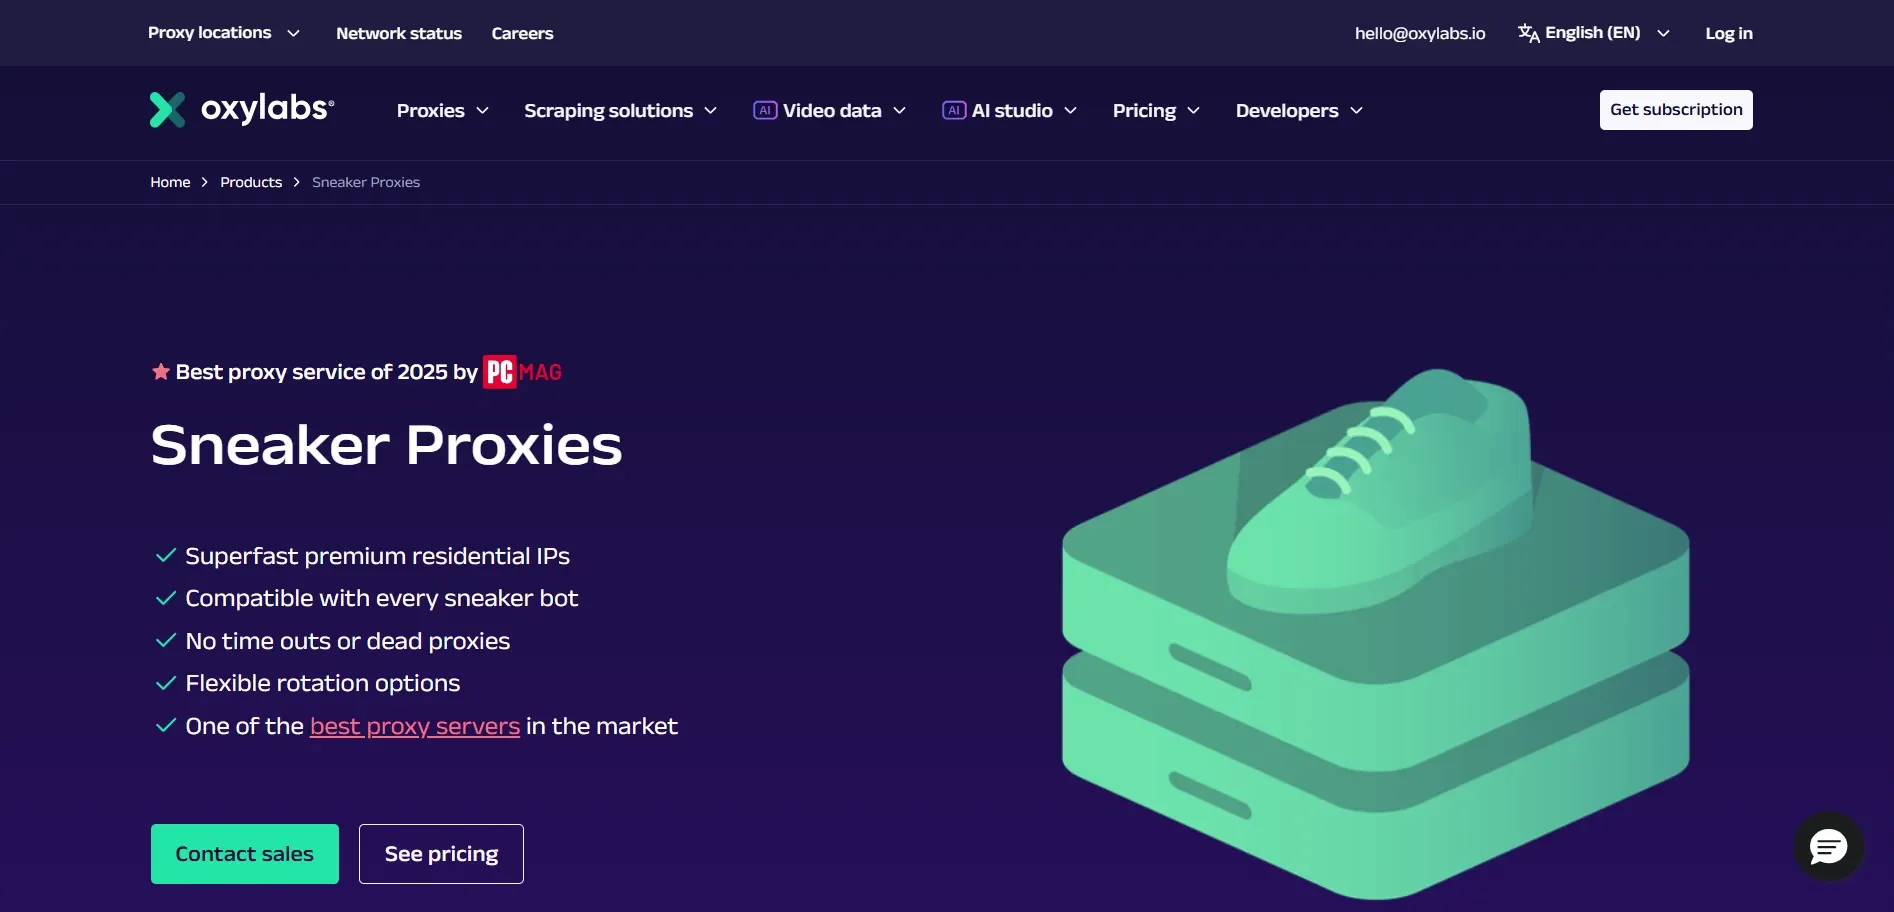This screenshot has height=912, width=1894.
Task: Click breadcrumb arrow after Products
Action: (x=297, y=182)
